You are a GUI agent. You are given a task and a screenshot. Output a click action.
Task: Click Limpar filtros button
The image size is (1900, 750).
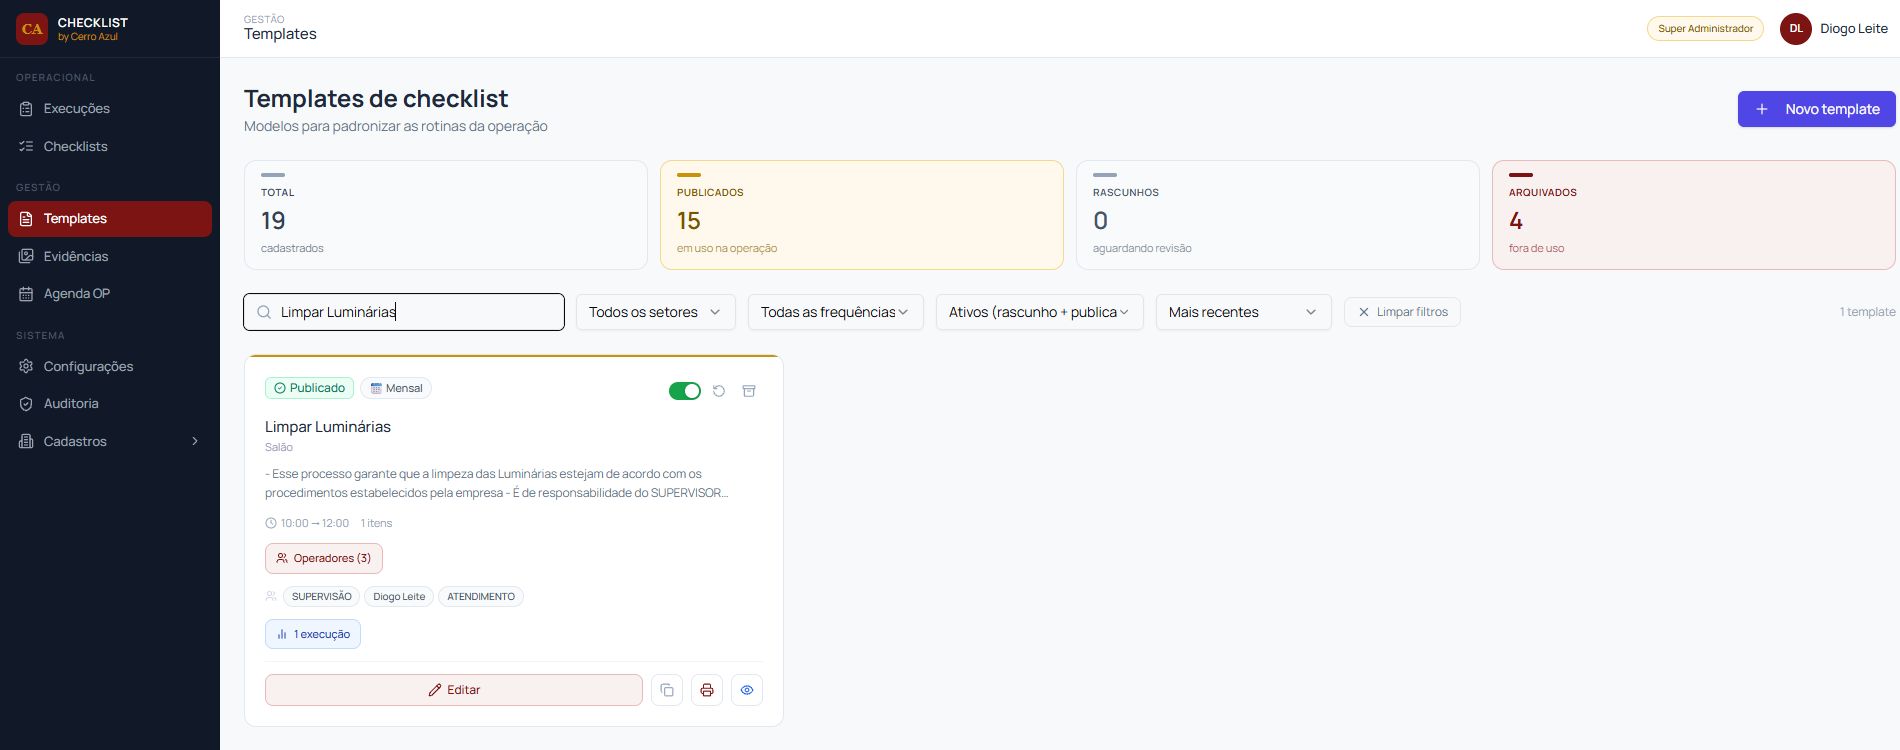click(1402, 312)
